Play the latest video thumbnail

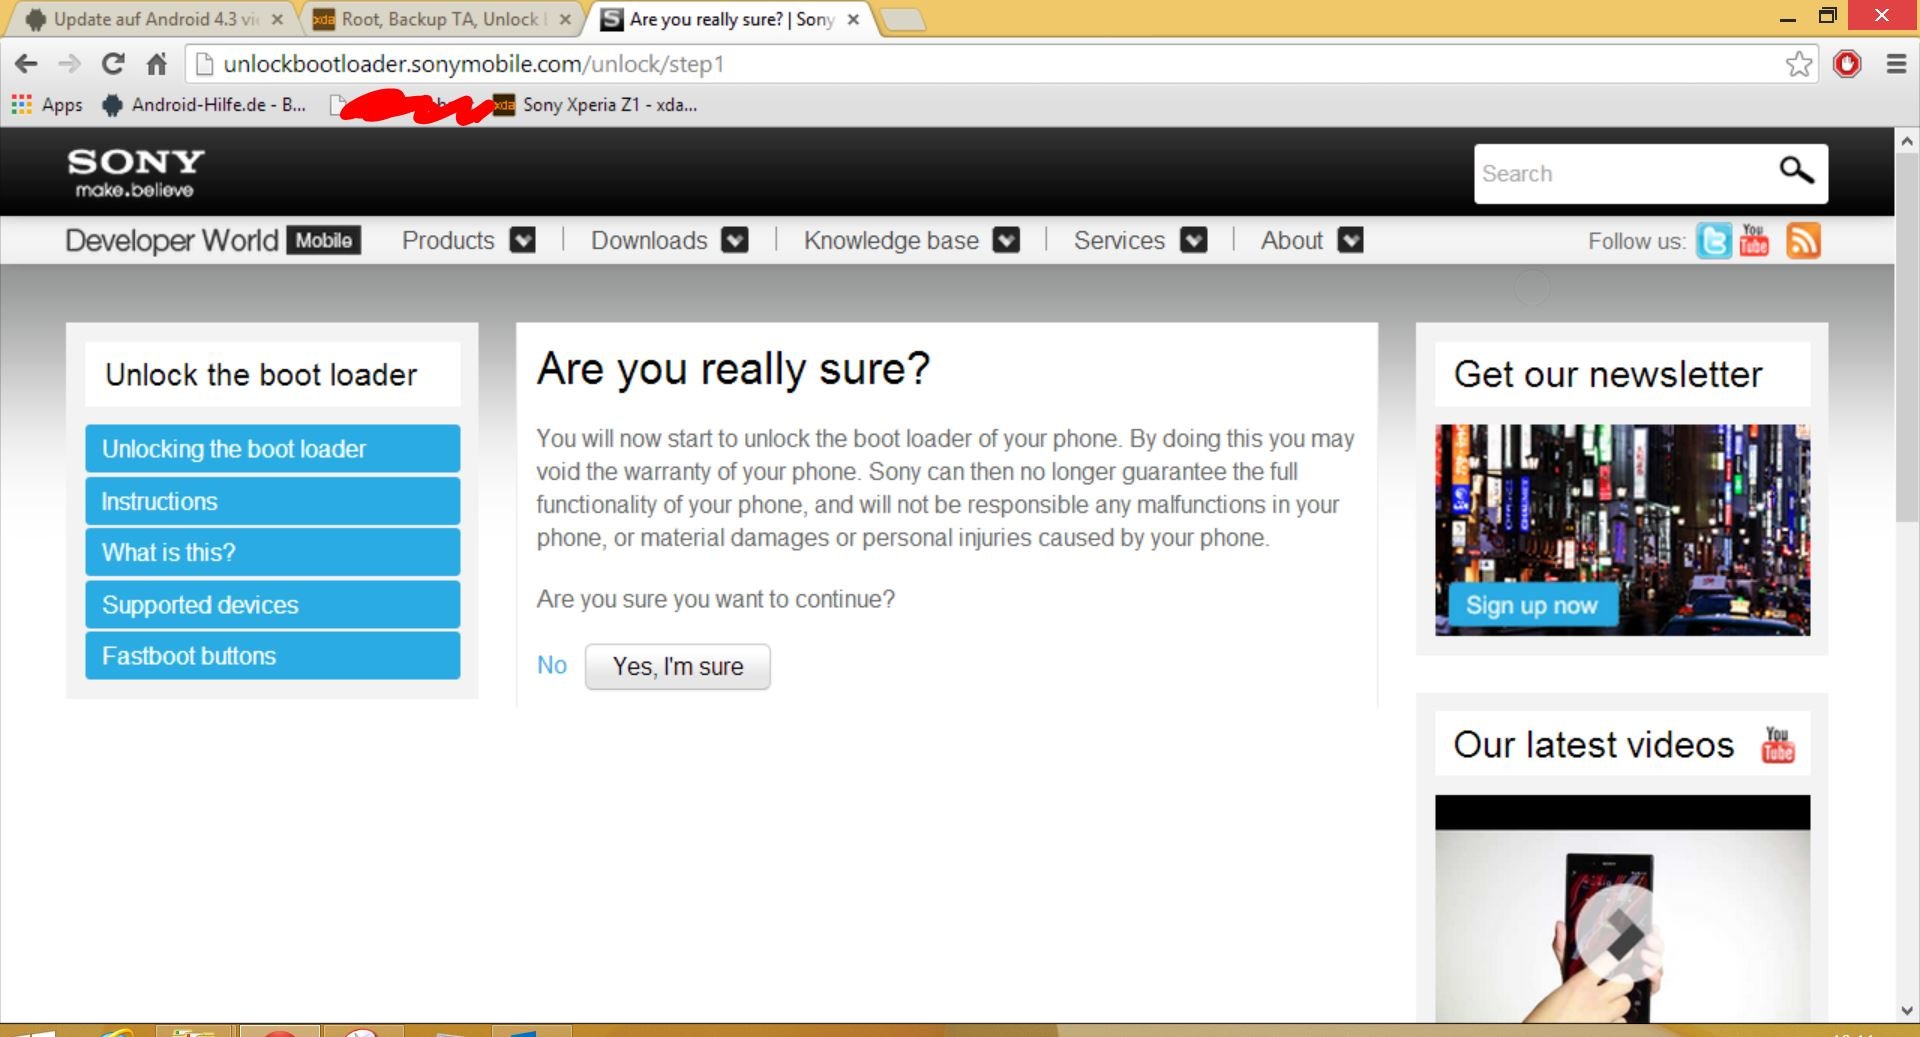coord(1622,909)
